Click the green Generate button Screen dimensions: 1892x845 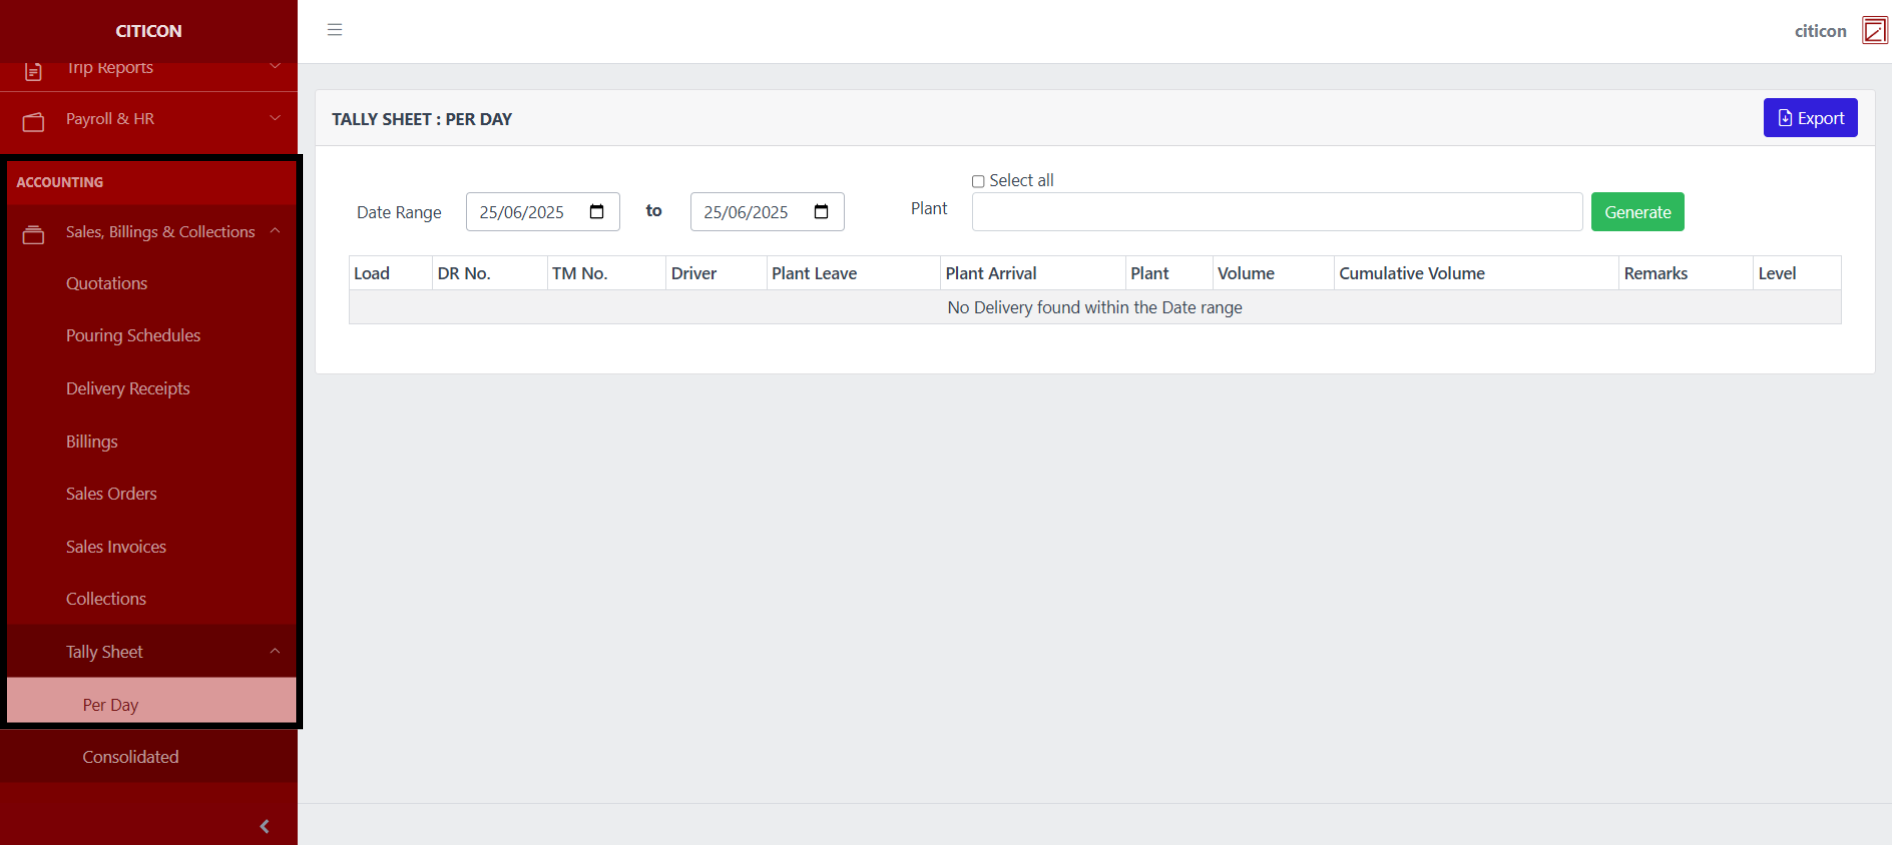coord(1637,212)
